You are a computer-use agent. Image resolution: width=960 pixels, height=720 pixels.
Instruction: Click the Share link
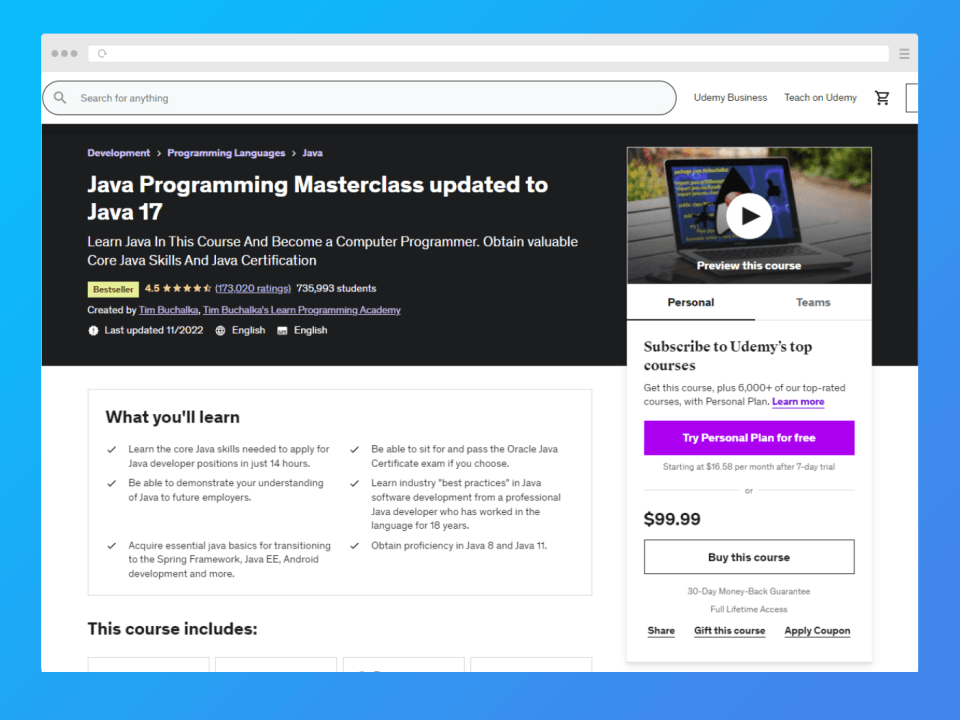click(661, 631)
